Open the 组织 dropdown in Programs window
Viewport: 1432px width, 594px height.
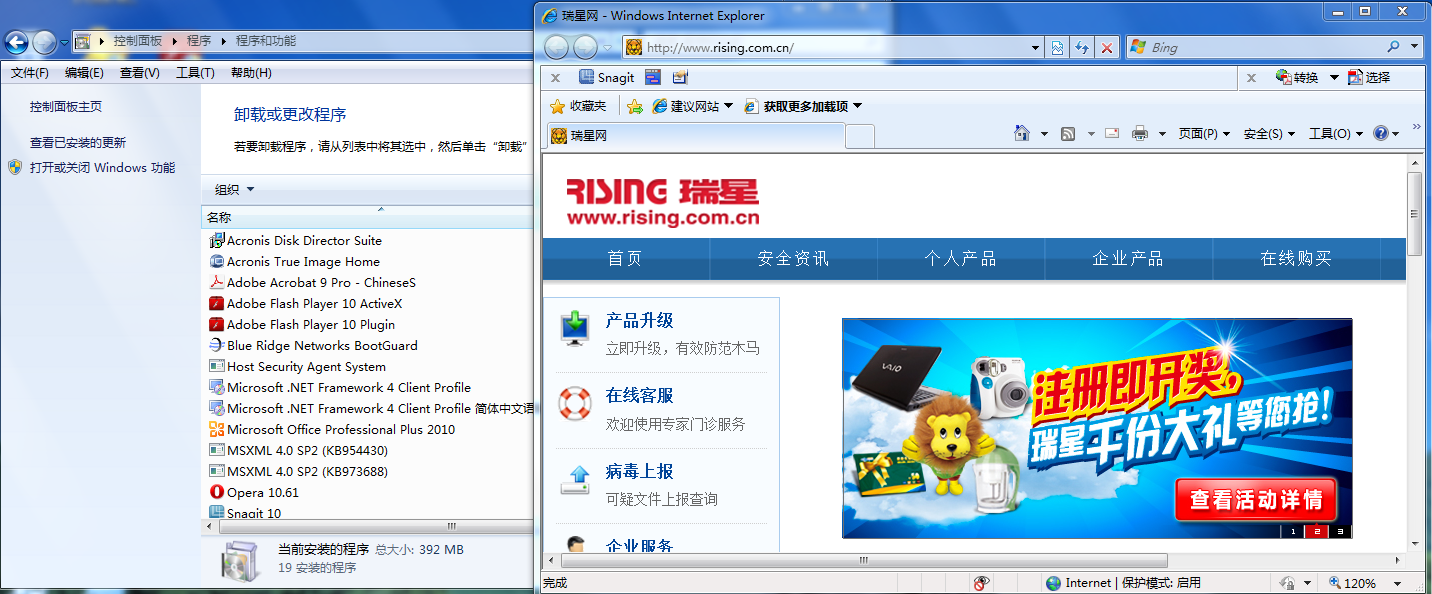point(235,190)
